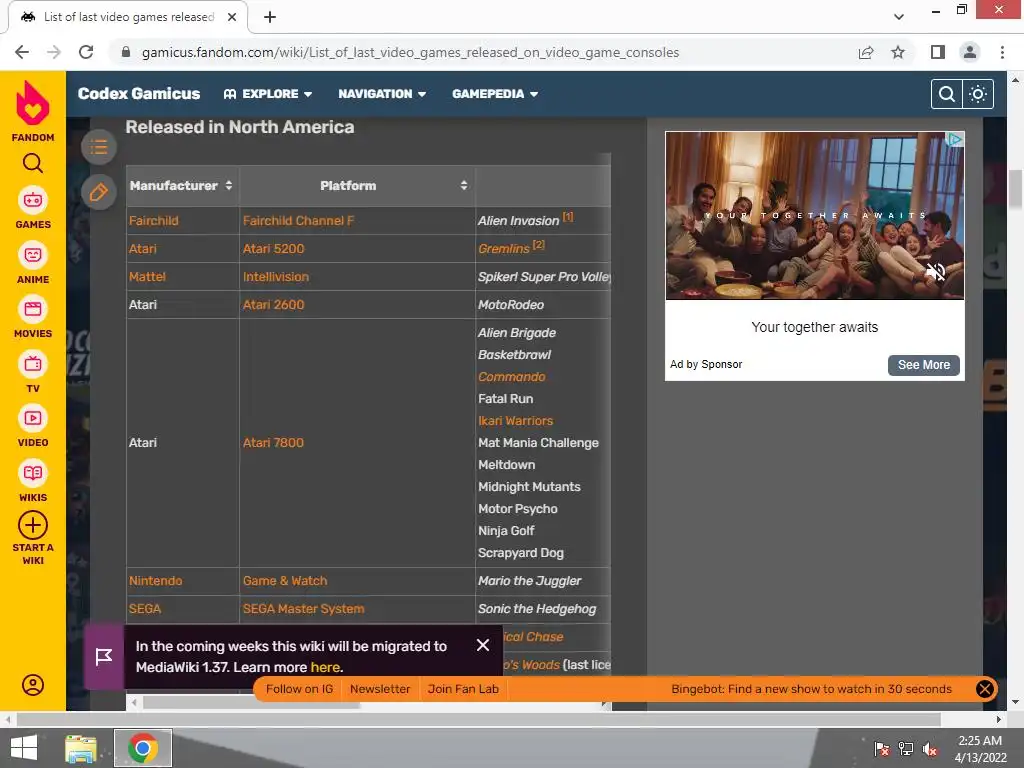
Task: Close the current browser tab
Action: (232, 17)
